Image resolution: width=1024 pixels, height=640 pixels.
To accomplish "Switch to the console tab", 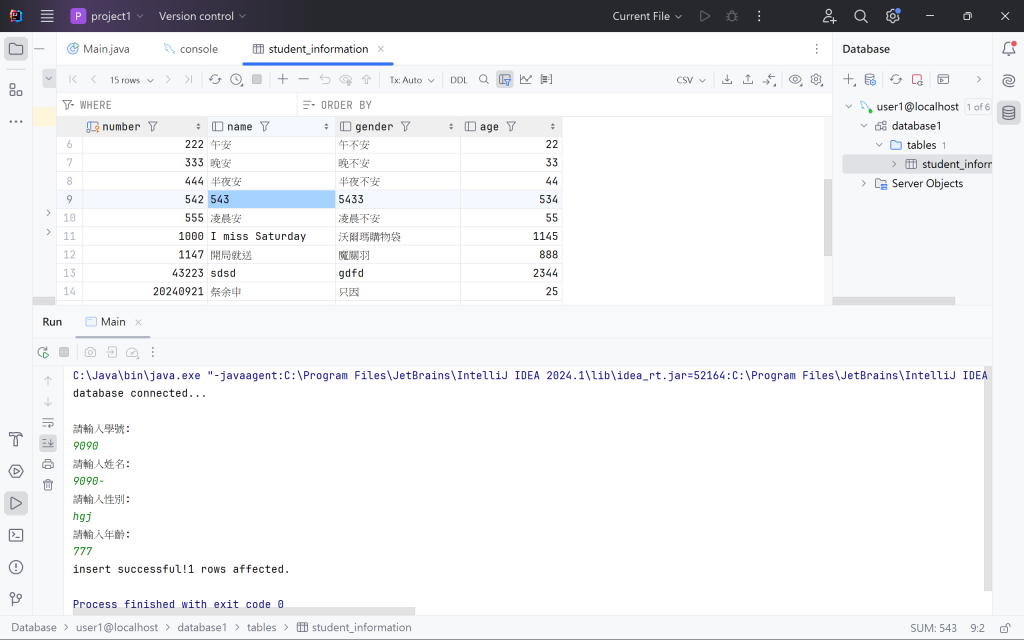I will 191,49.
